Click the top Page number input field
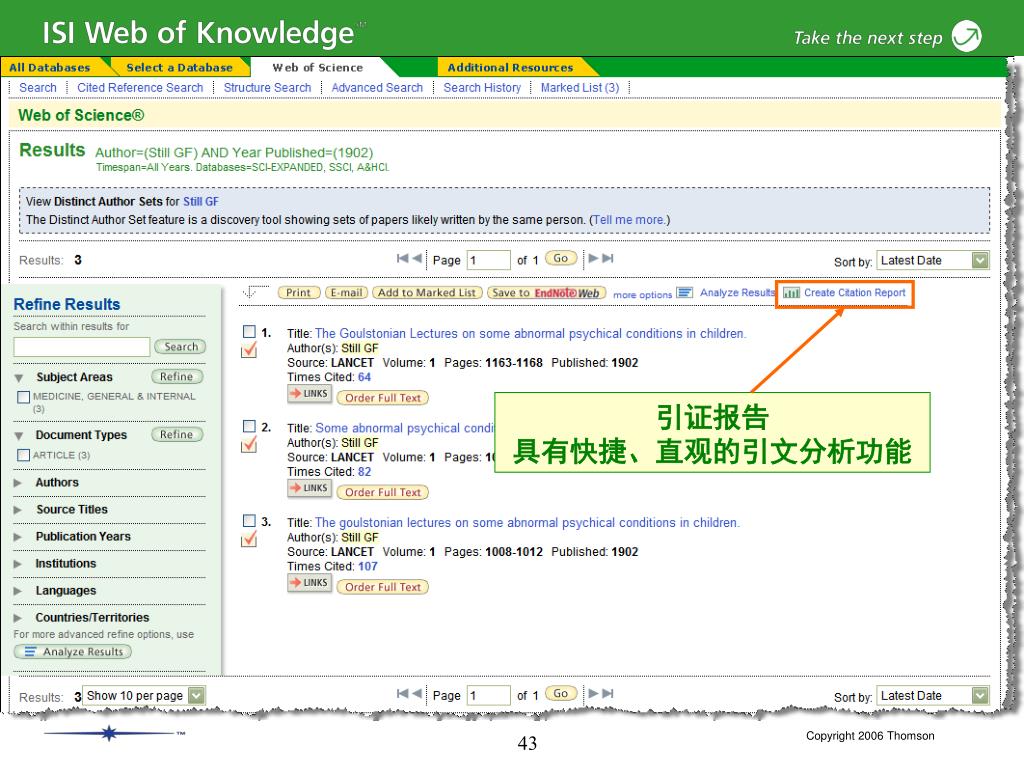 coord(488,260)
